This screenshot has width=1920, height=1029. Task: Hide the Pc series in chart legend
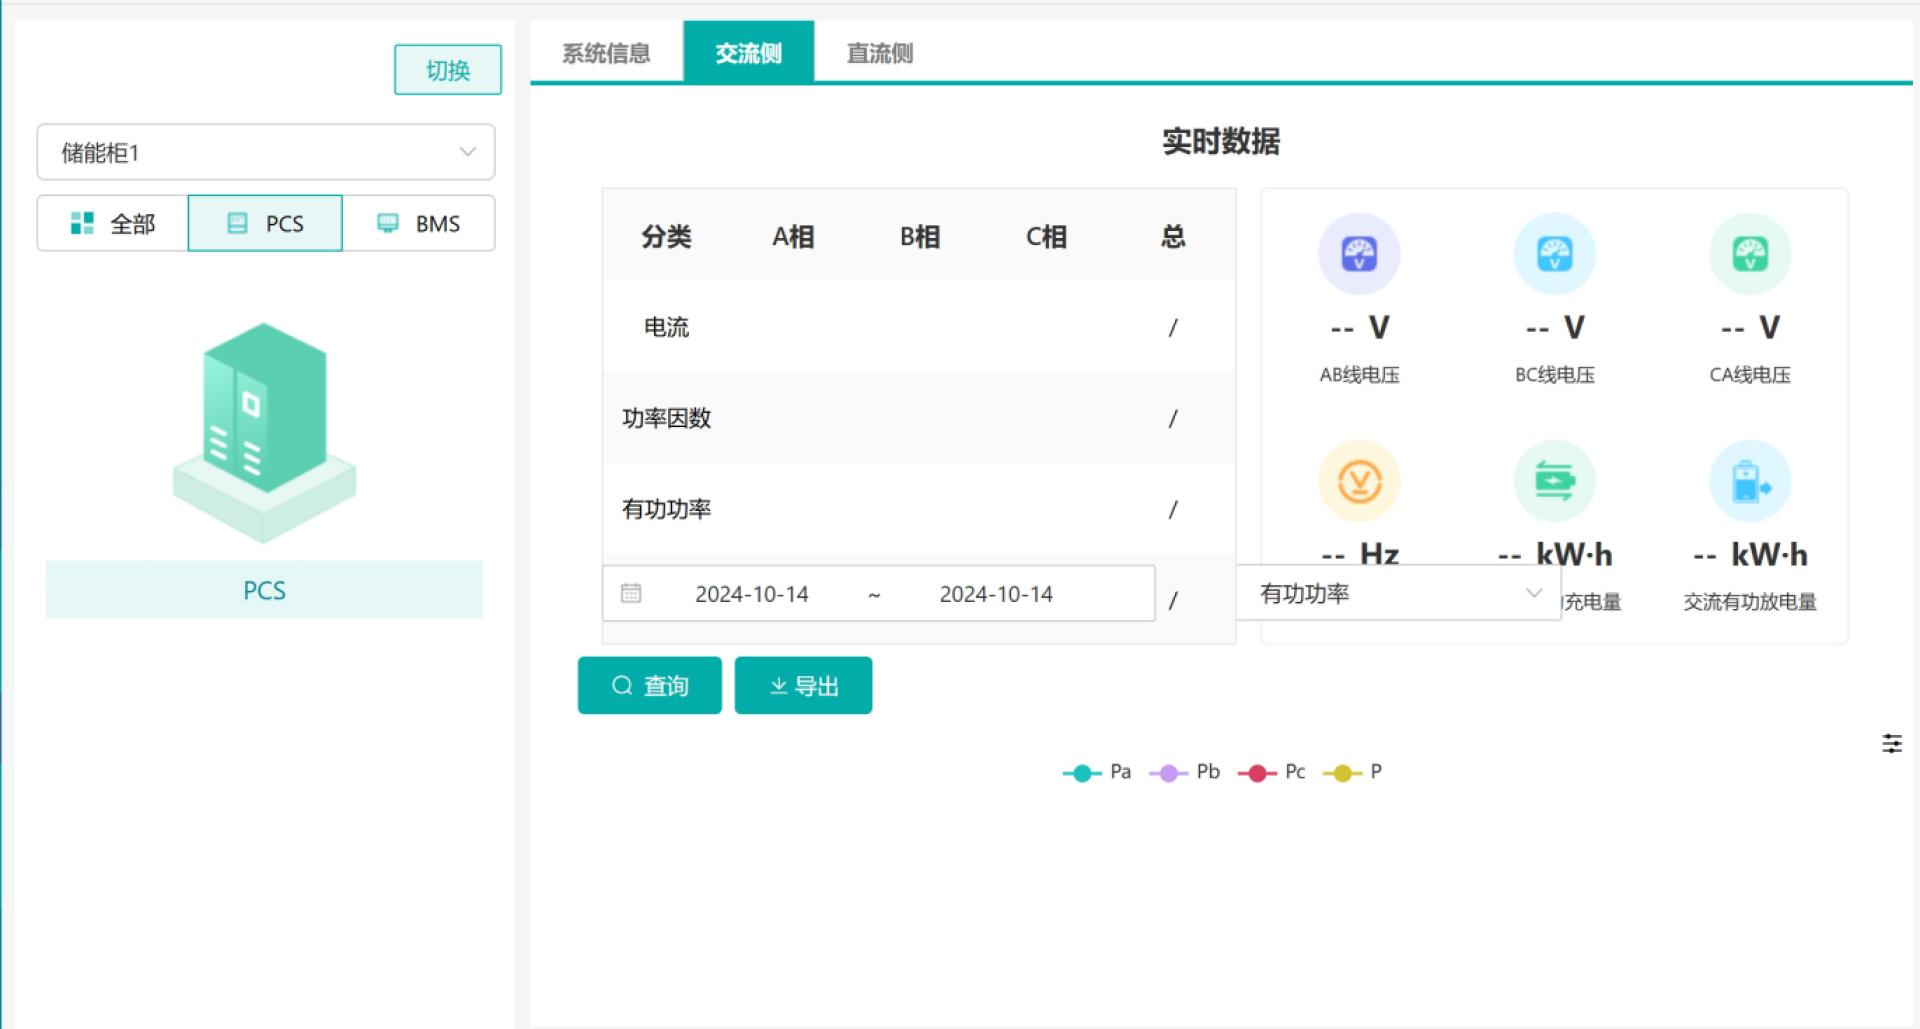pyautogui.click(x=1271, y=772)
